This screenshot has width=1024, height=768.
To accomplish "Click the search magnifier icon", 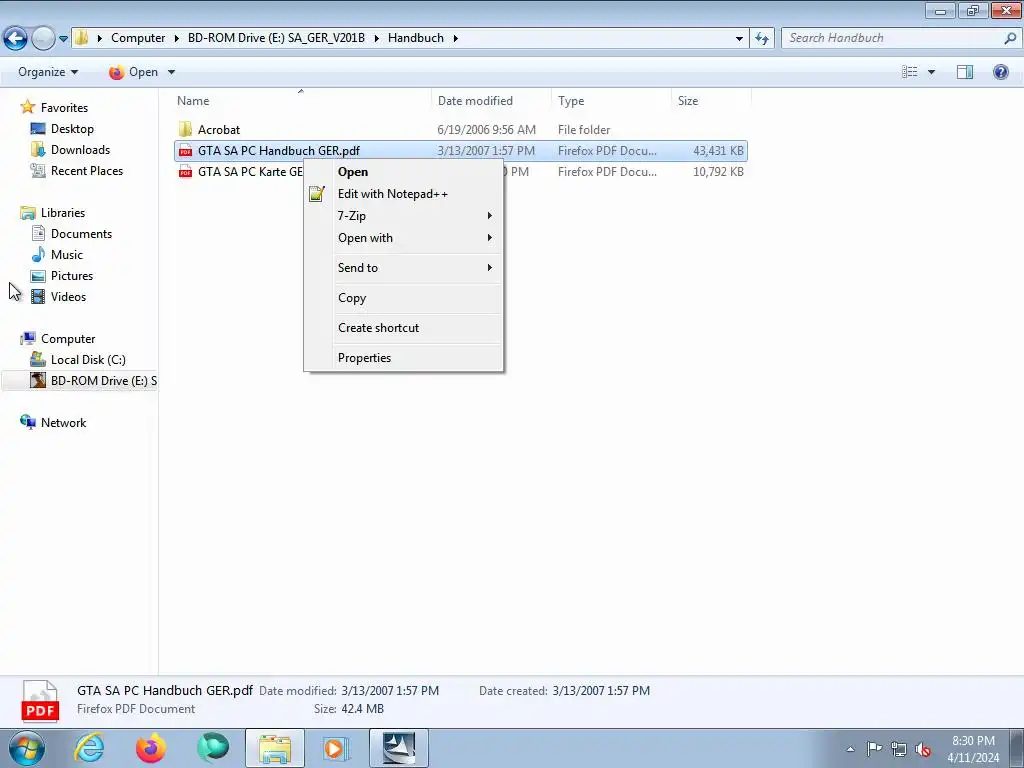I will [x=1010, y=38].
